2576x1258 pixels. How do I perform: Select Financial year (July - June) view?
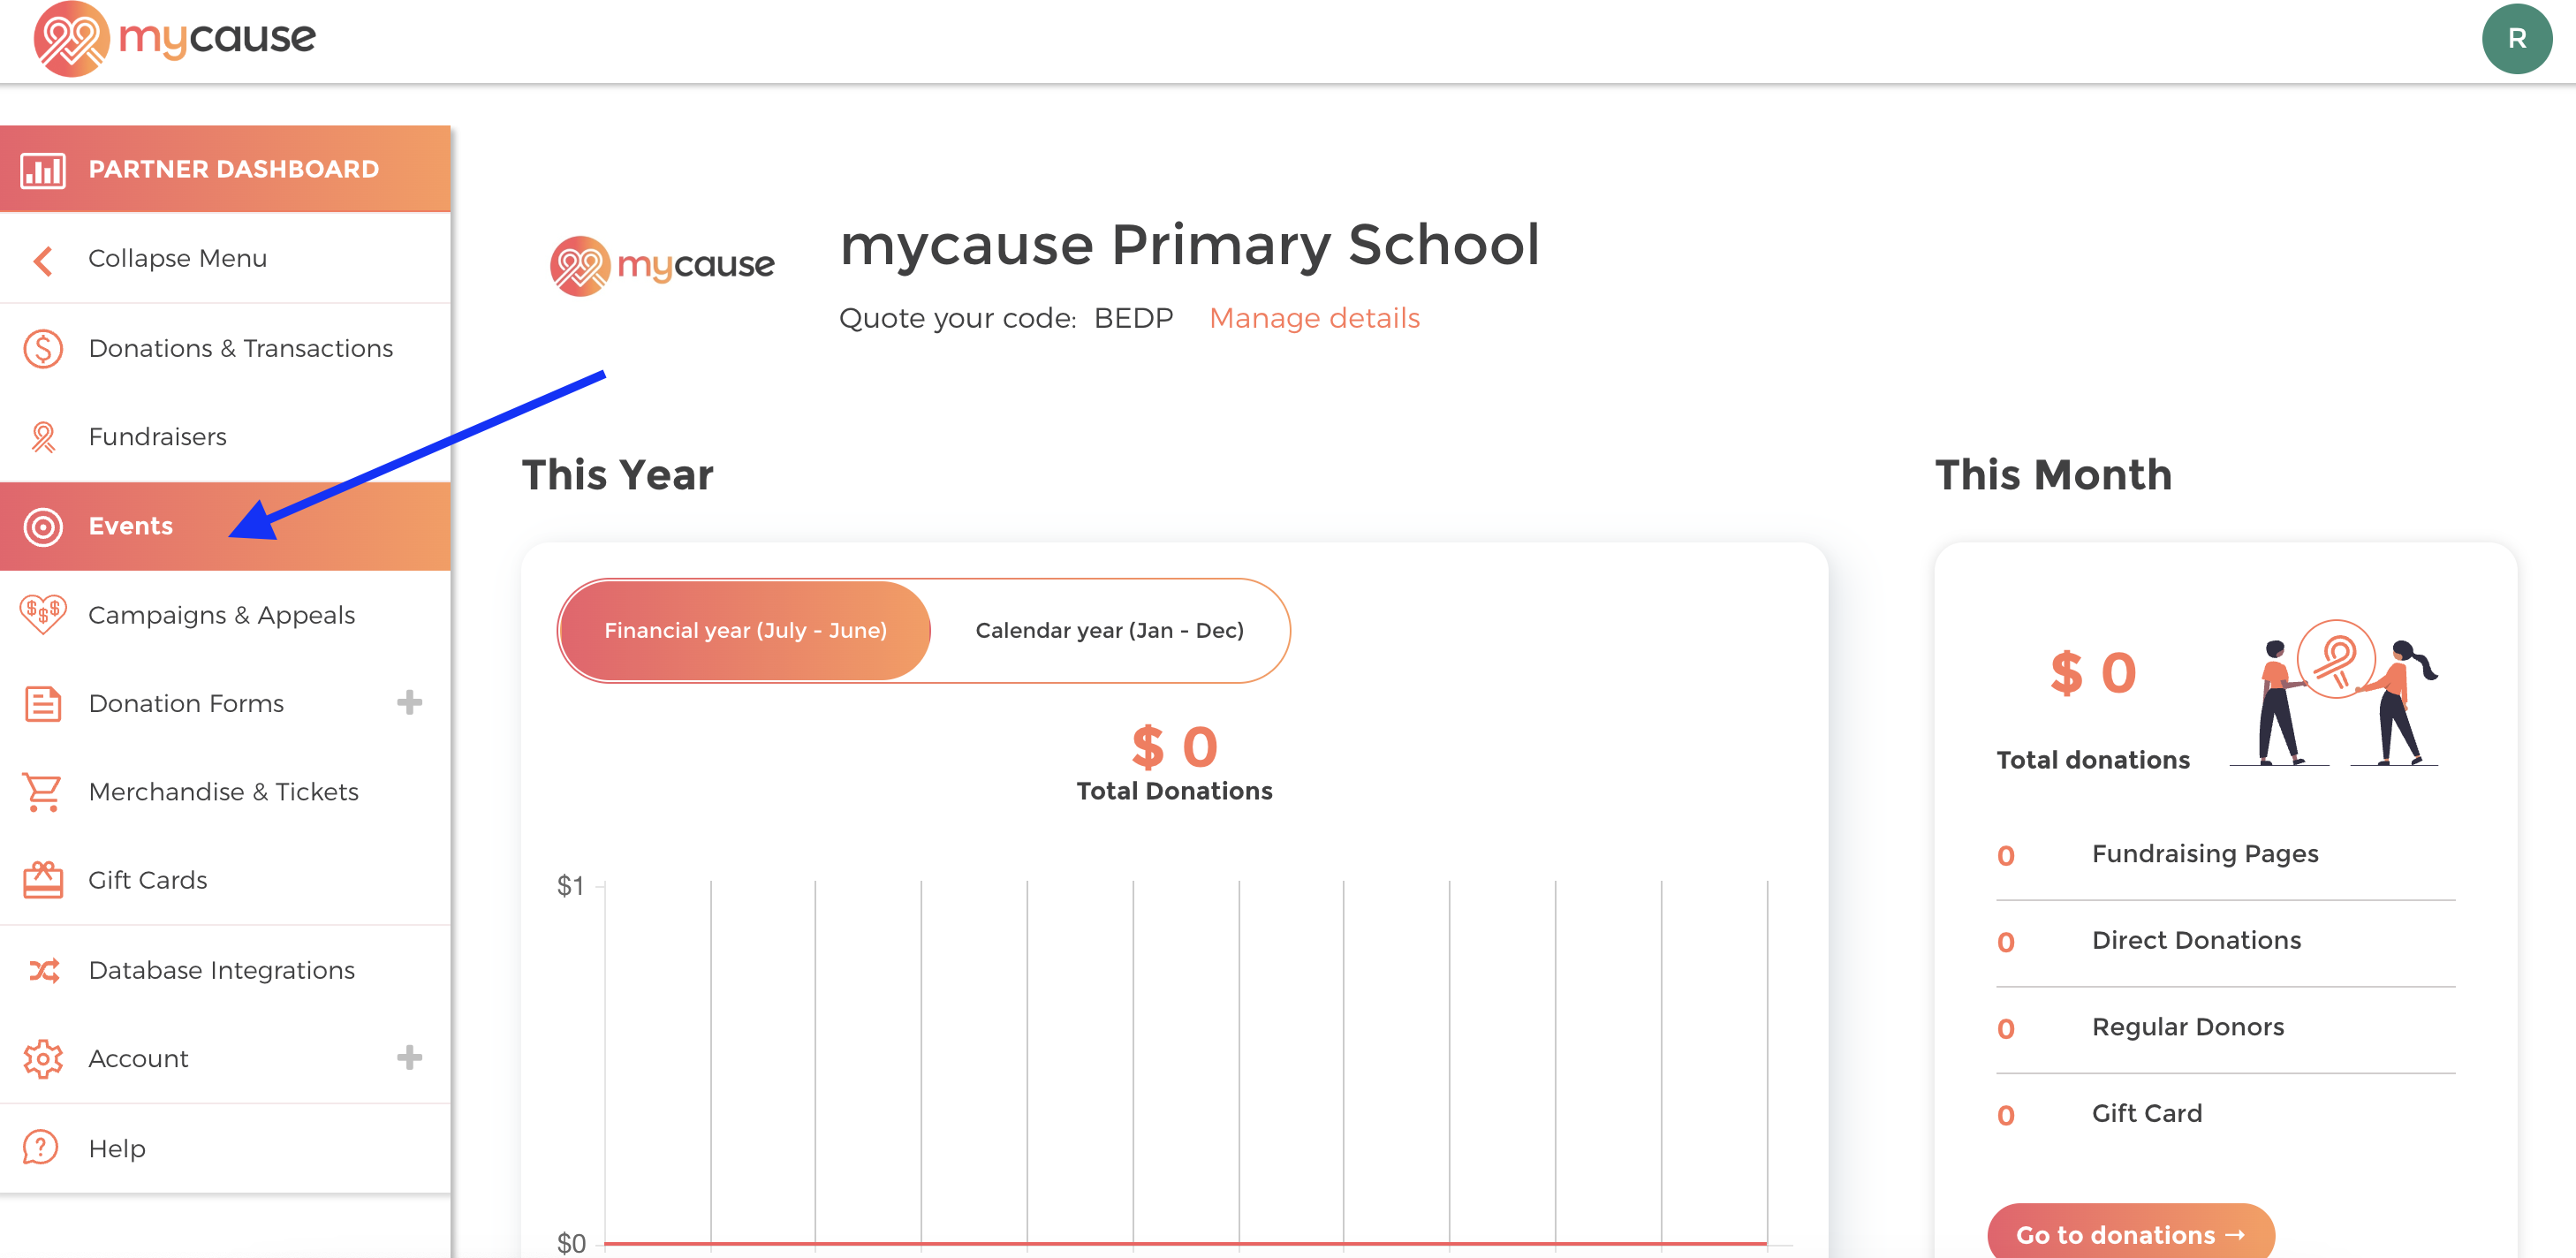745,631
